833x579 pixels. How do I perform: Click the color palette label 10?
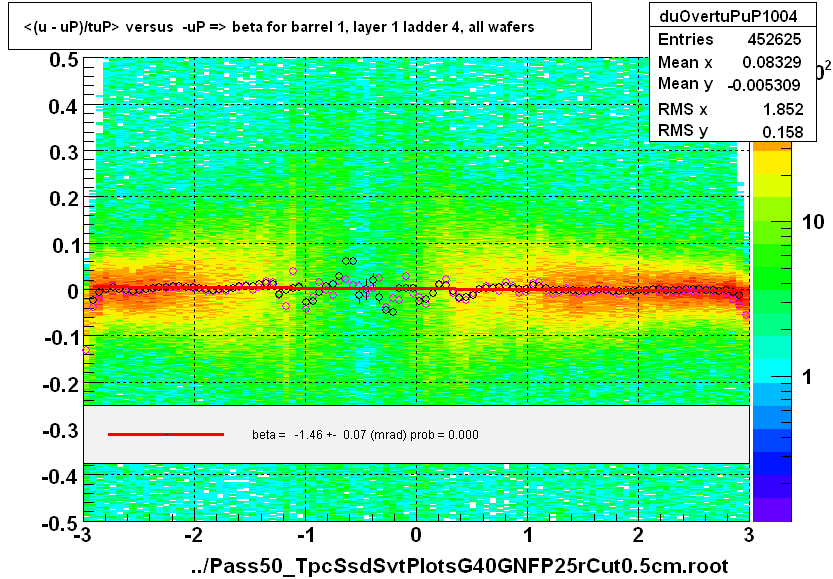[813, 222]
